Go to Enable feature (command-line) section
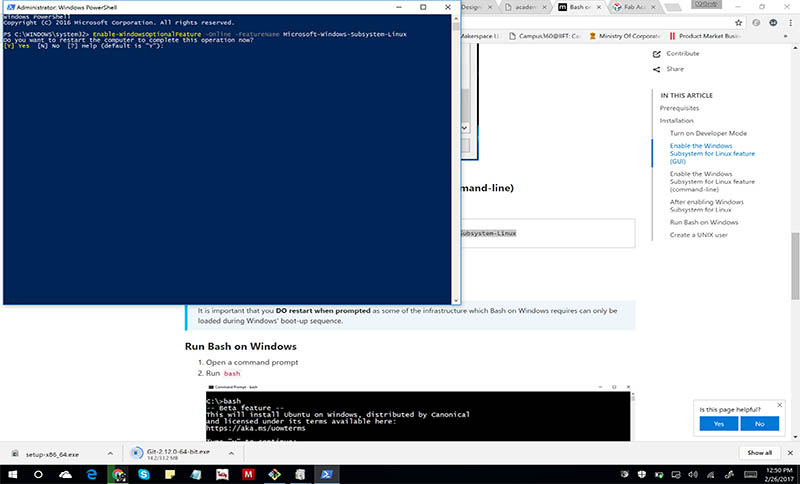Screen dimensions: 800x484 tap(712, 182)
